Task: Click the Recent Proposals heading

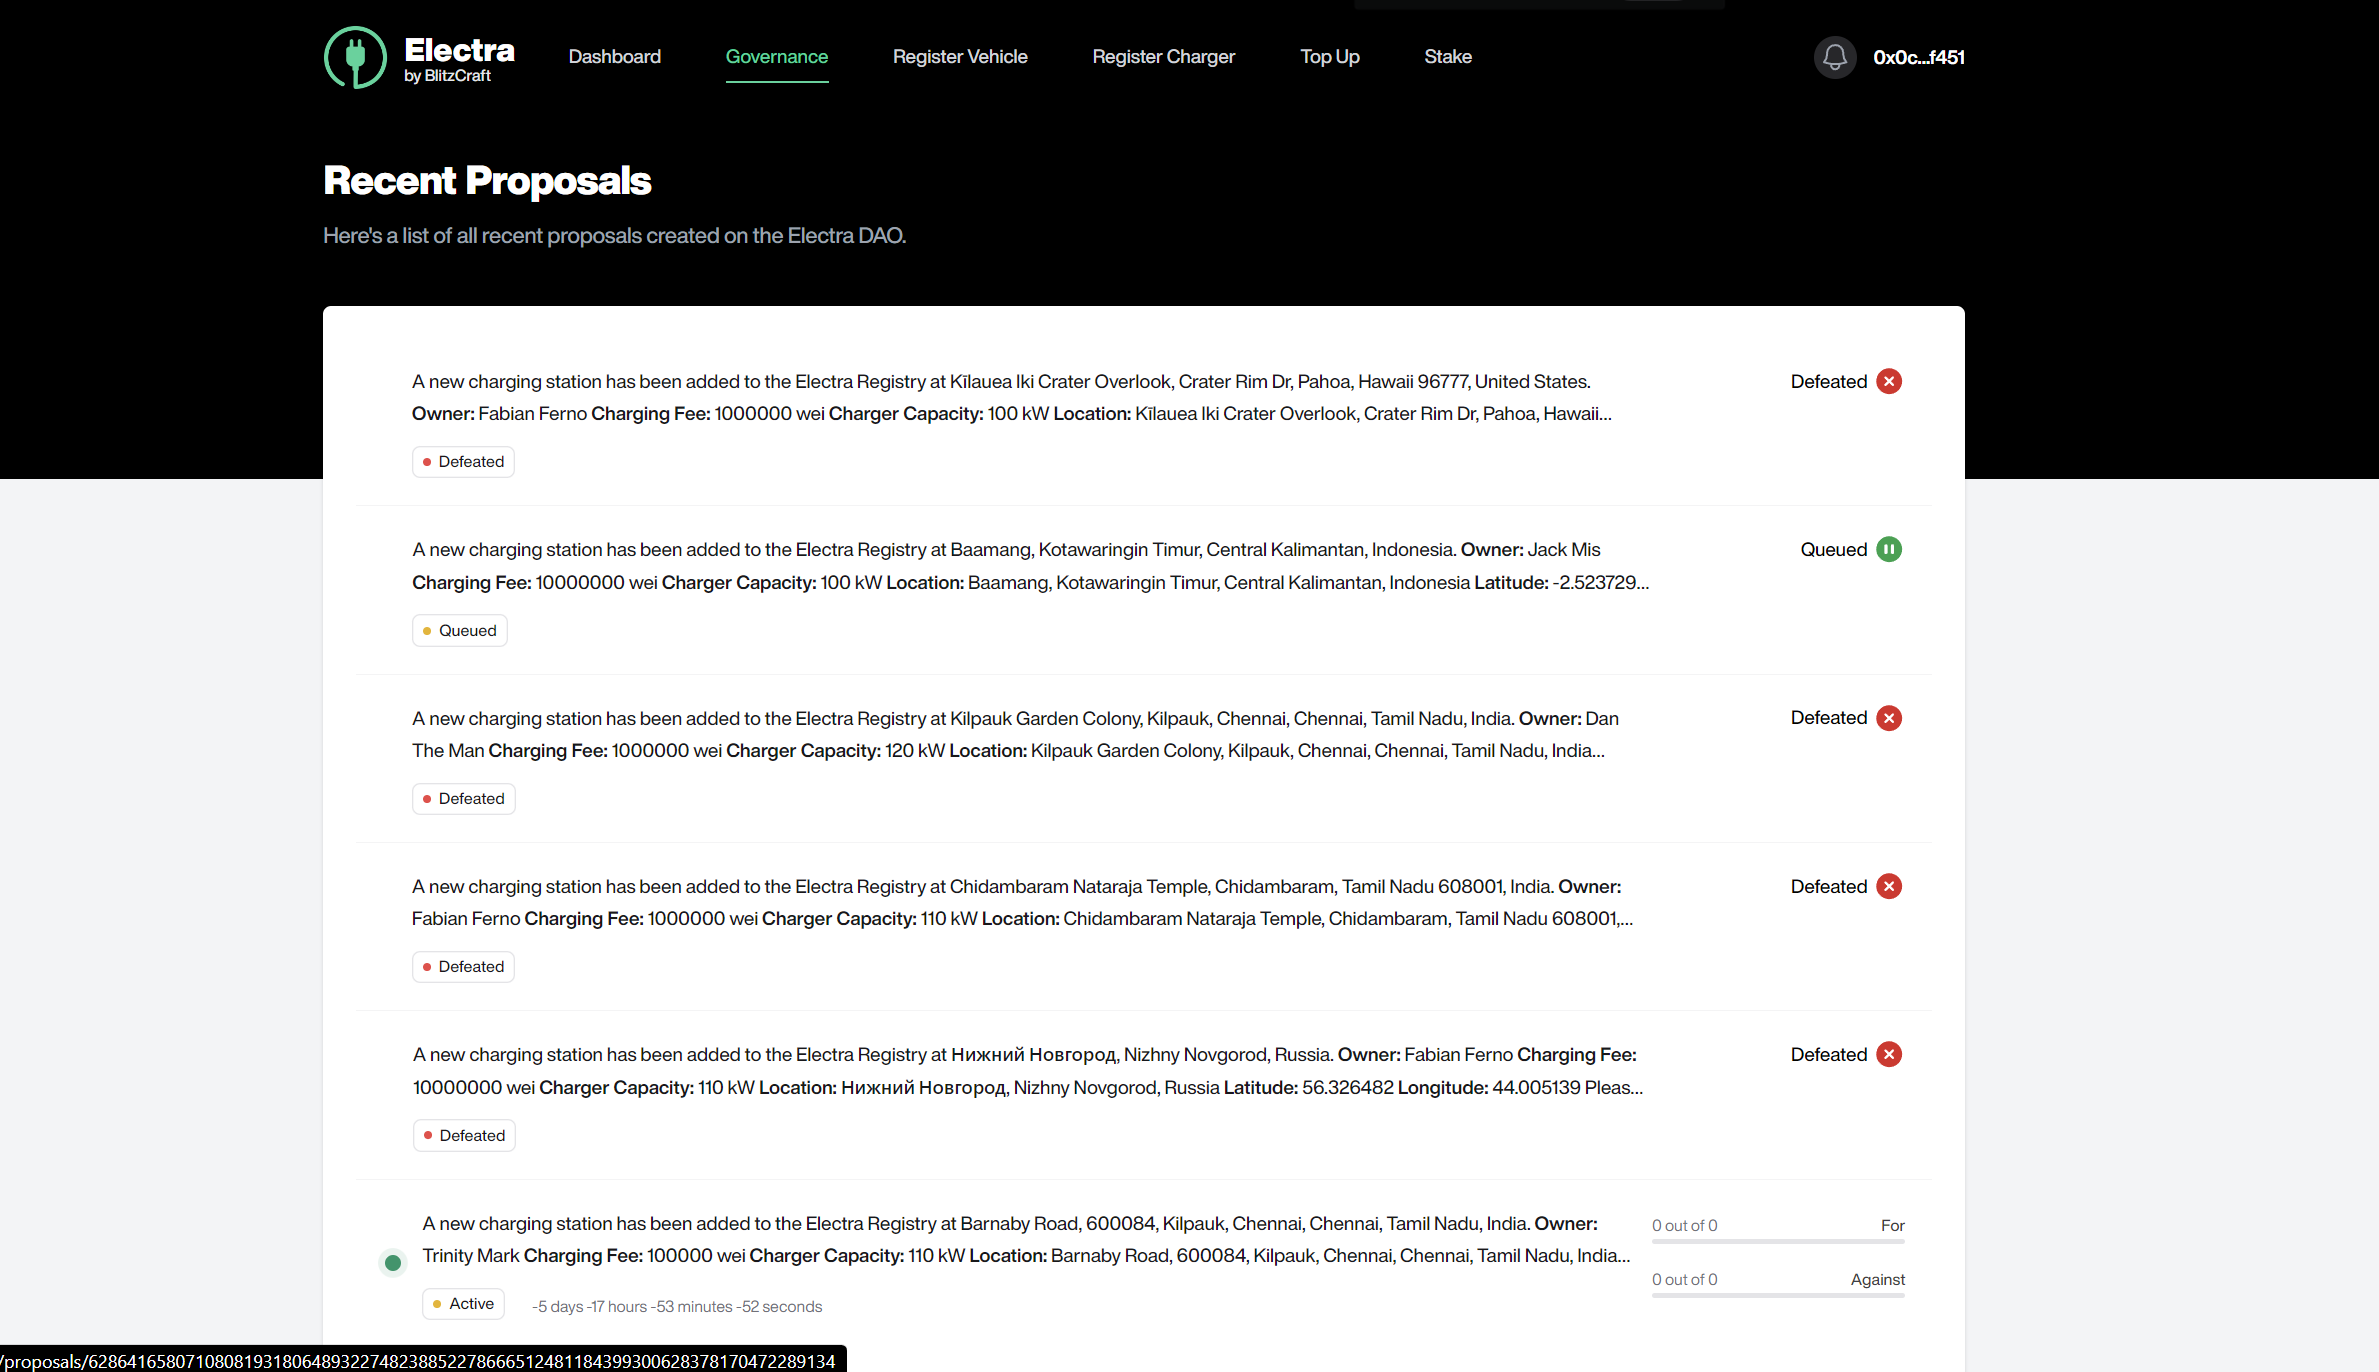Action: click(487, 181)
